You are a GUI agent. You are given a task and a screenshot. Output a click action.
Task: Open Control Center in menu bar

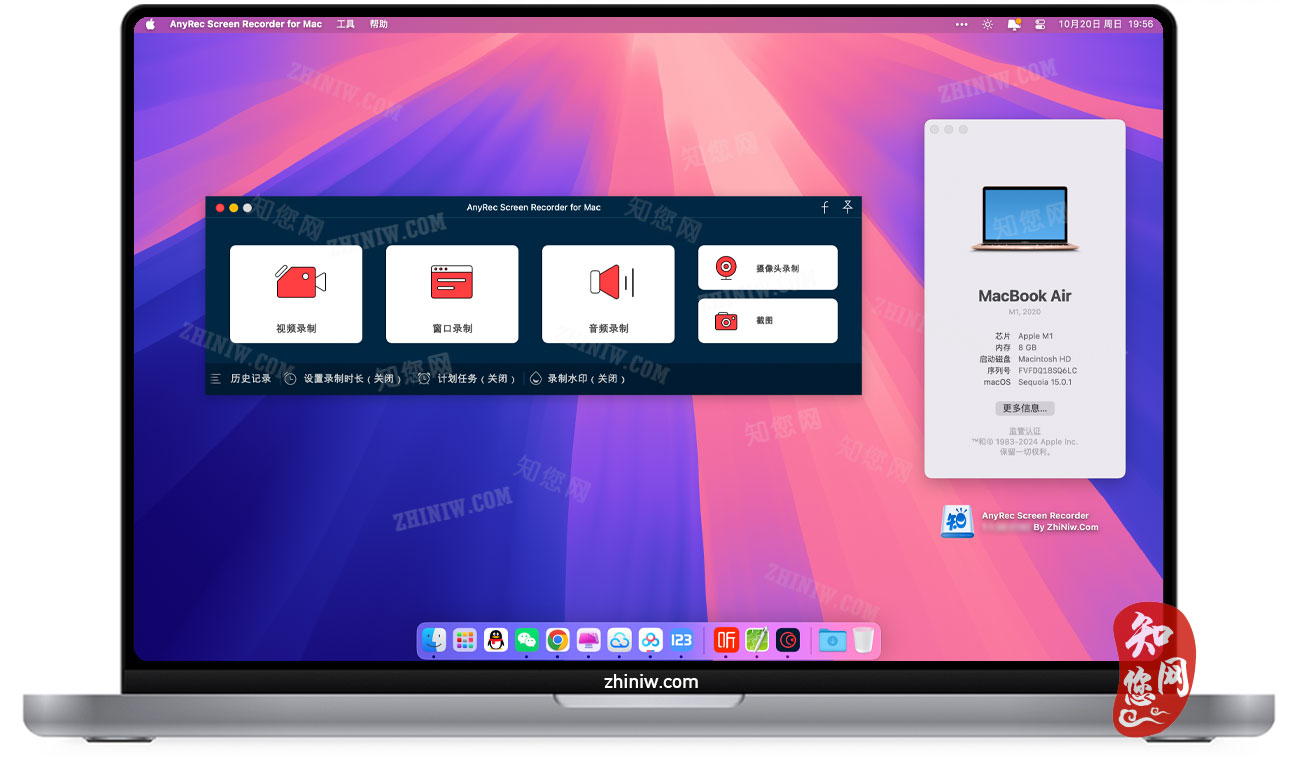[x=1040, y=24]
